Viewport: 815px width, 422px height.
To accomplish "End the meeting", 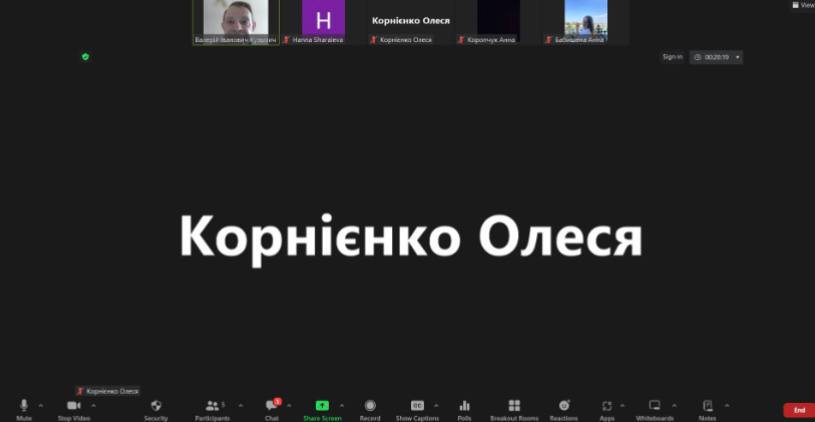I will tap(799, 410).
